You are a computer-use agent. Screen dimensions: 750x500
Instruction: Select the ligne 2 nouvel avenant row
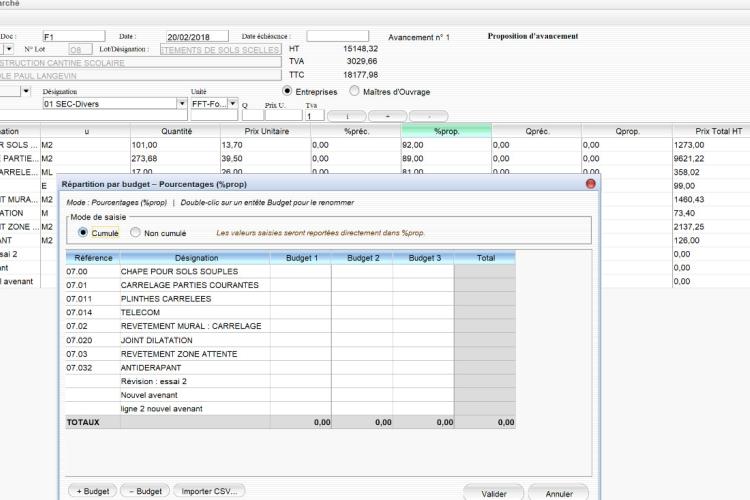[291, 409]
